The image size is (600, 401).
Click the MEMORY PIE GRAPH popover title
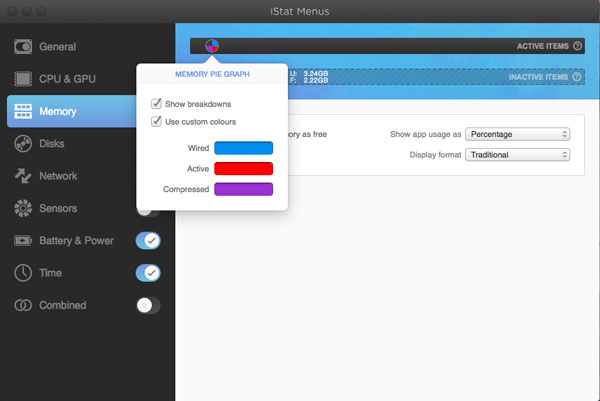(212, 74)
